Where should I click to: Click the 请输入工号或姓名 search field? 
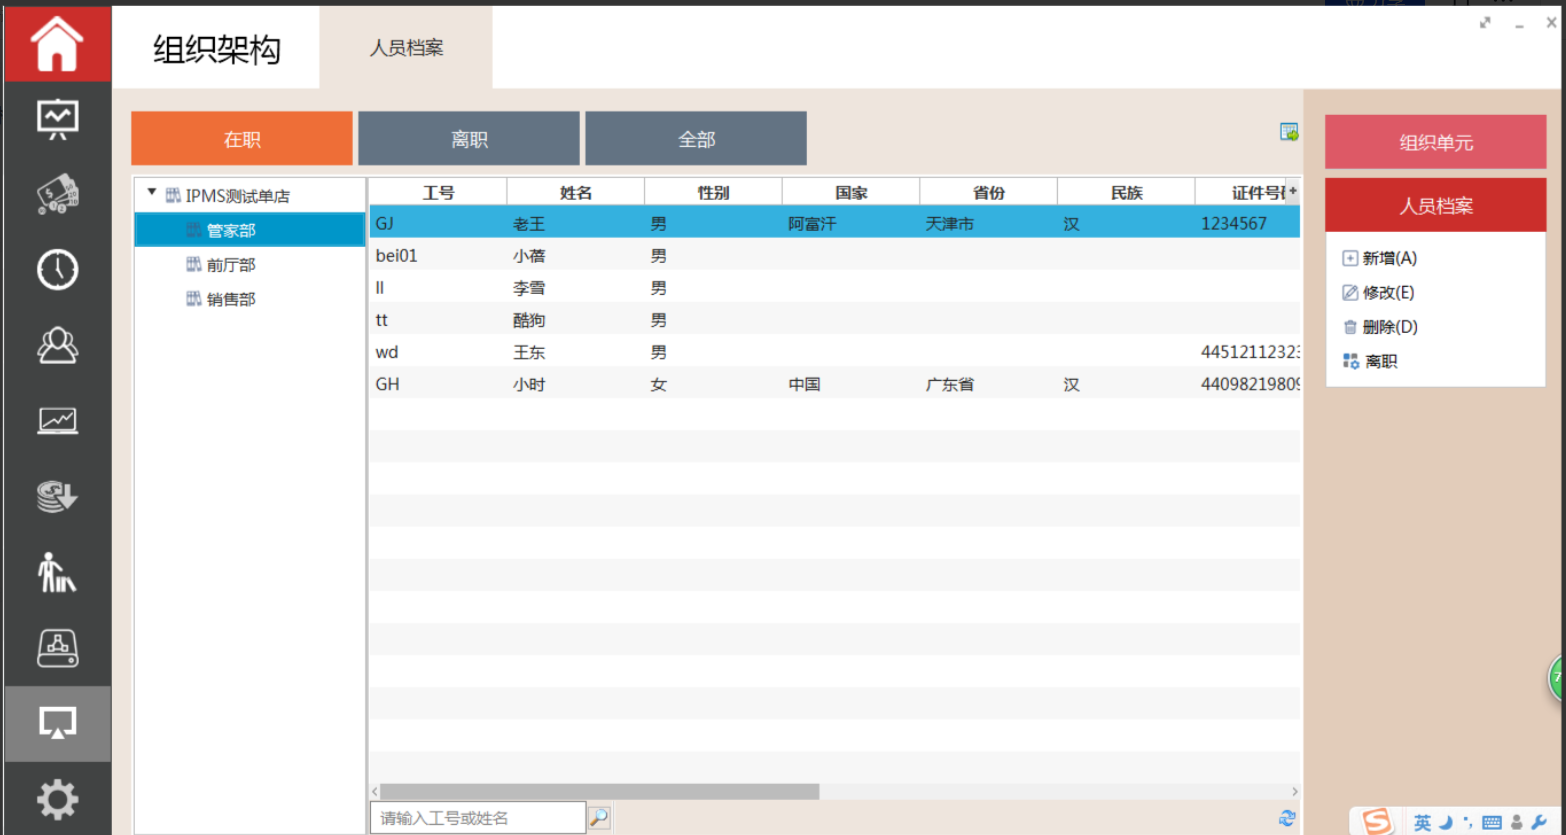pyautogui.click(x=477, y=818)
